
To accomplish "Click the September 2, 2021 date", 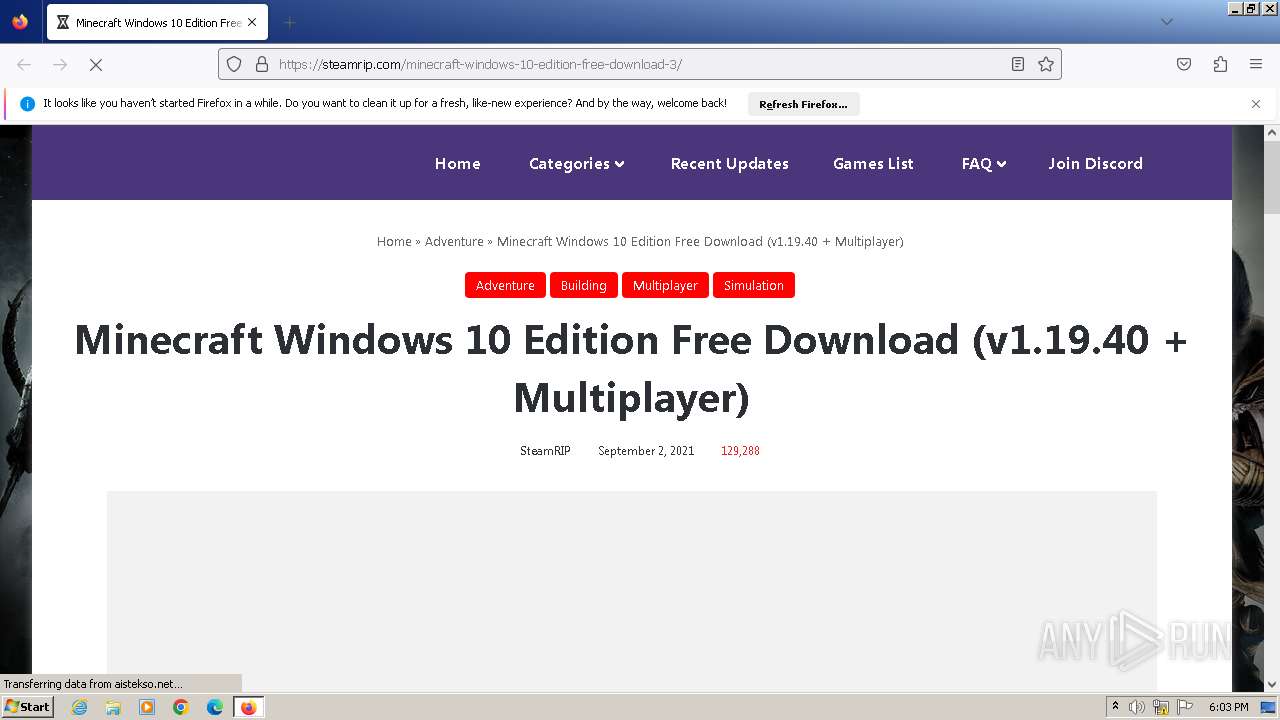I will (646, 451).
